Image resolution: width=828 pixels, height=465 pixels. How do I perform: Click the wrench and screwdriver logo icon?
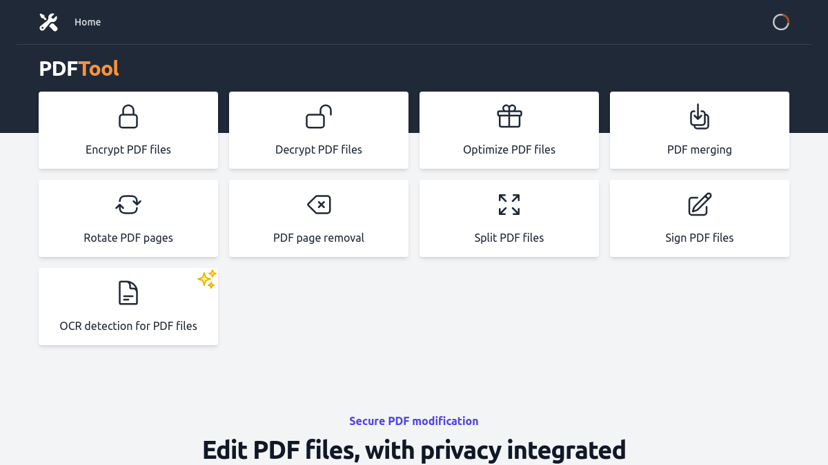pos(49,22)
